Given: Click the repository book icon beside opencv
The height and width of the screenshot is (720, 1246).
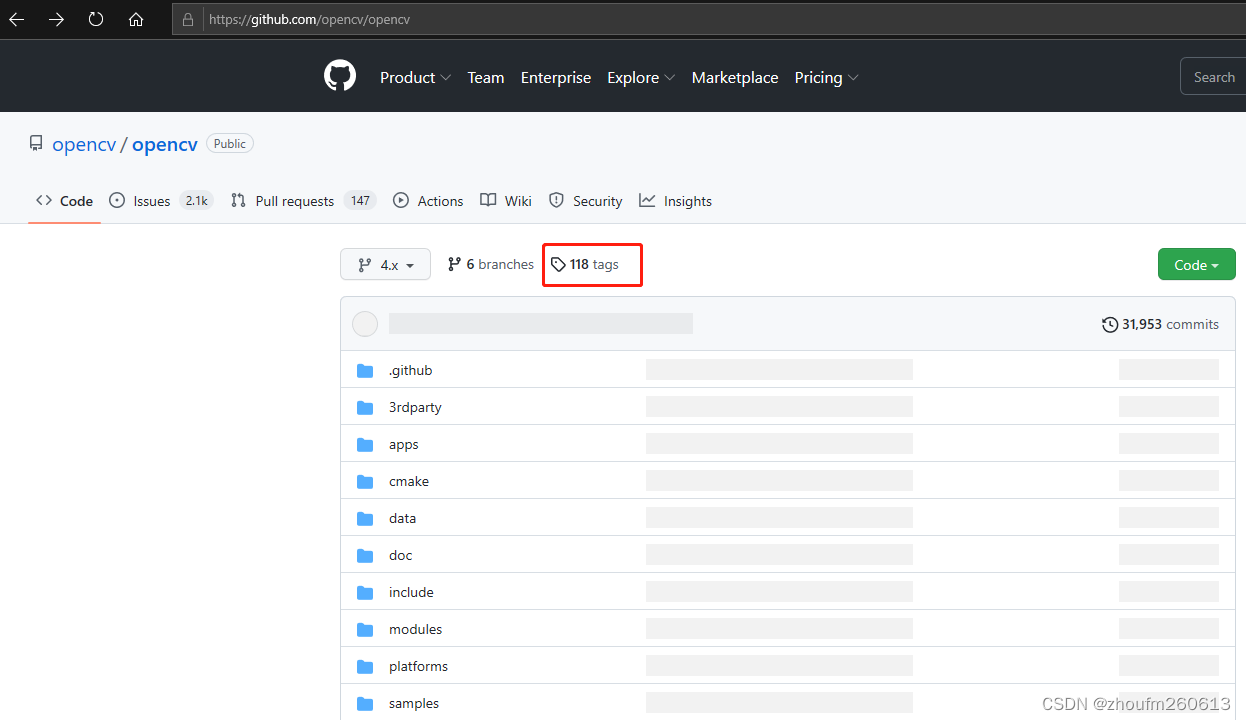Looking at the screenshot, I should pos(36,144).
